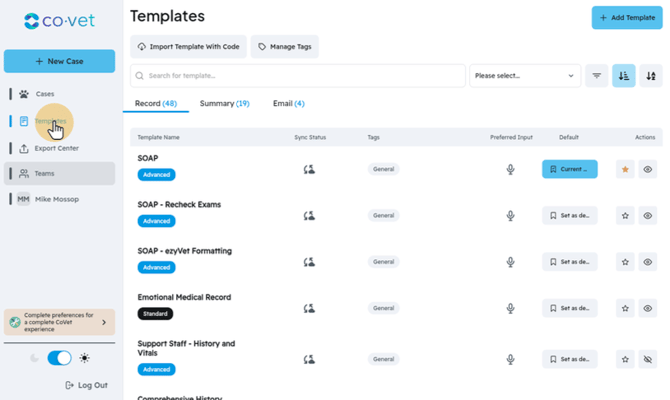The width and height of the screenshot is (670, 400).
Task: Click the Search for template field
Action: [298, 76]
